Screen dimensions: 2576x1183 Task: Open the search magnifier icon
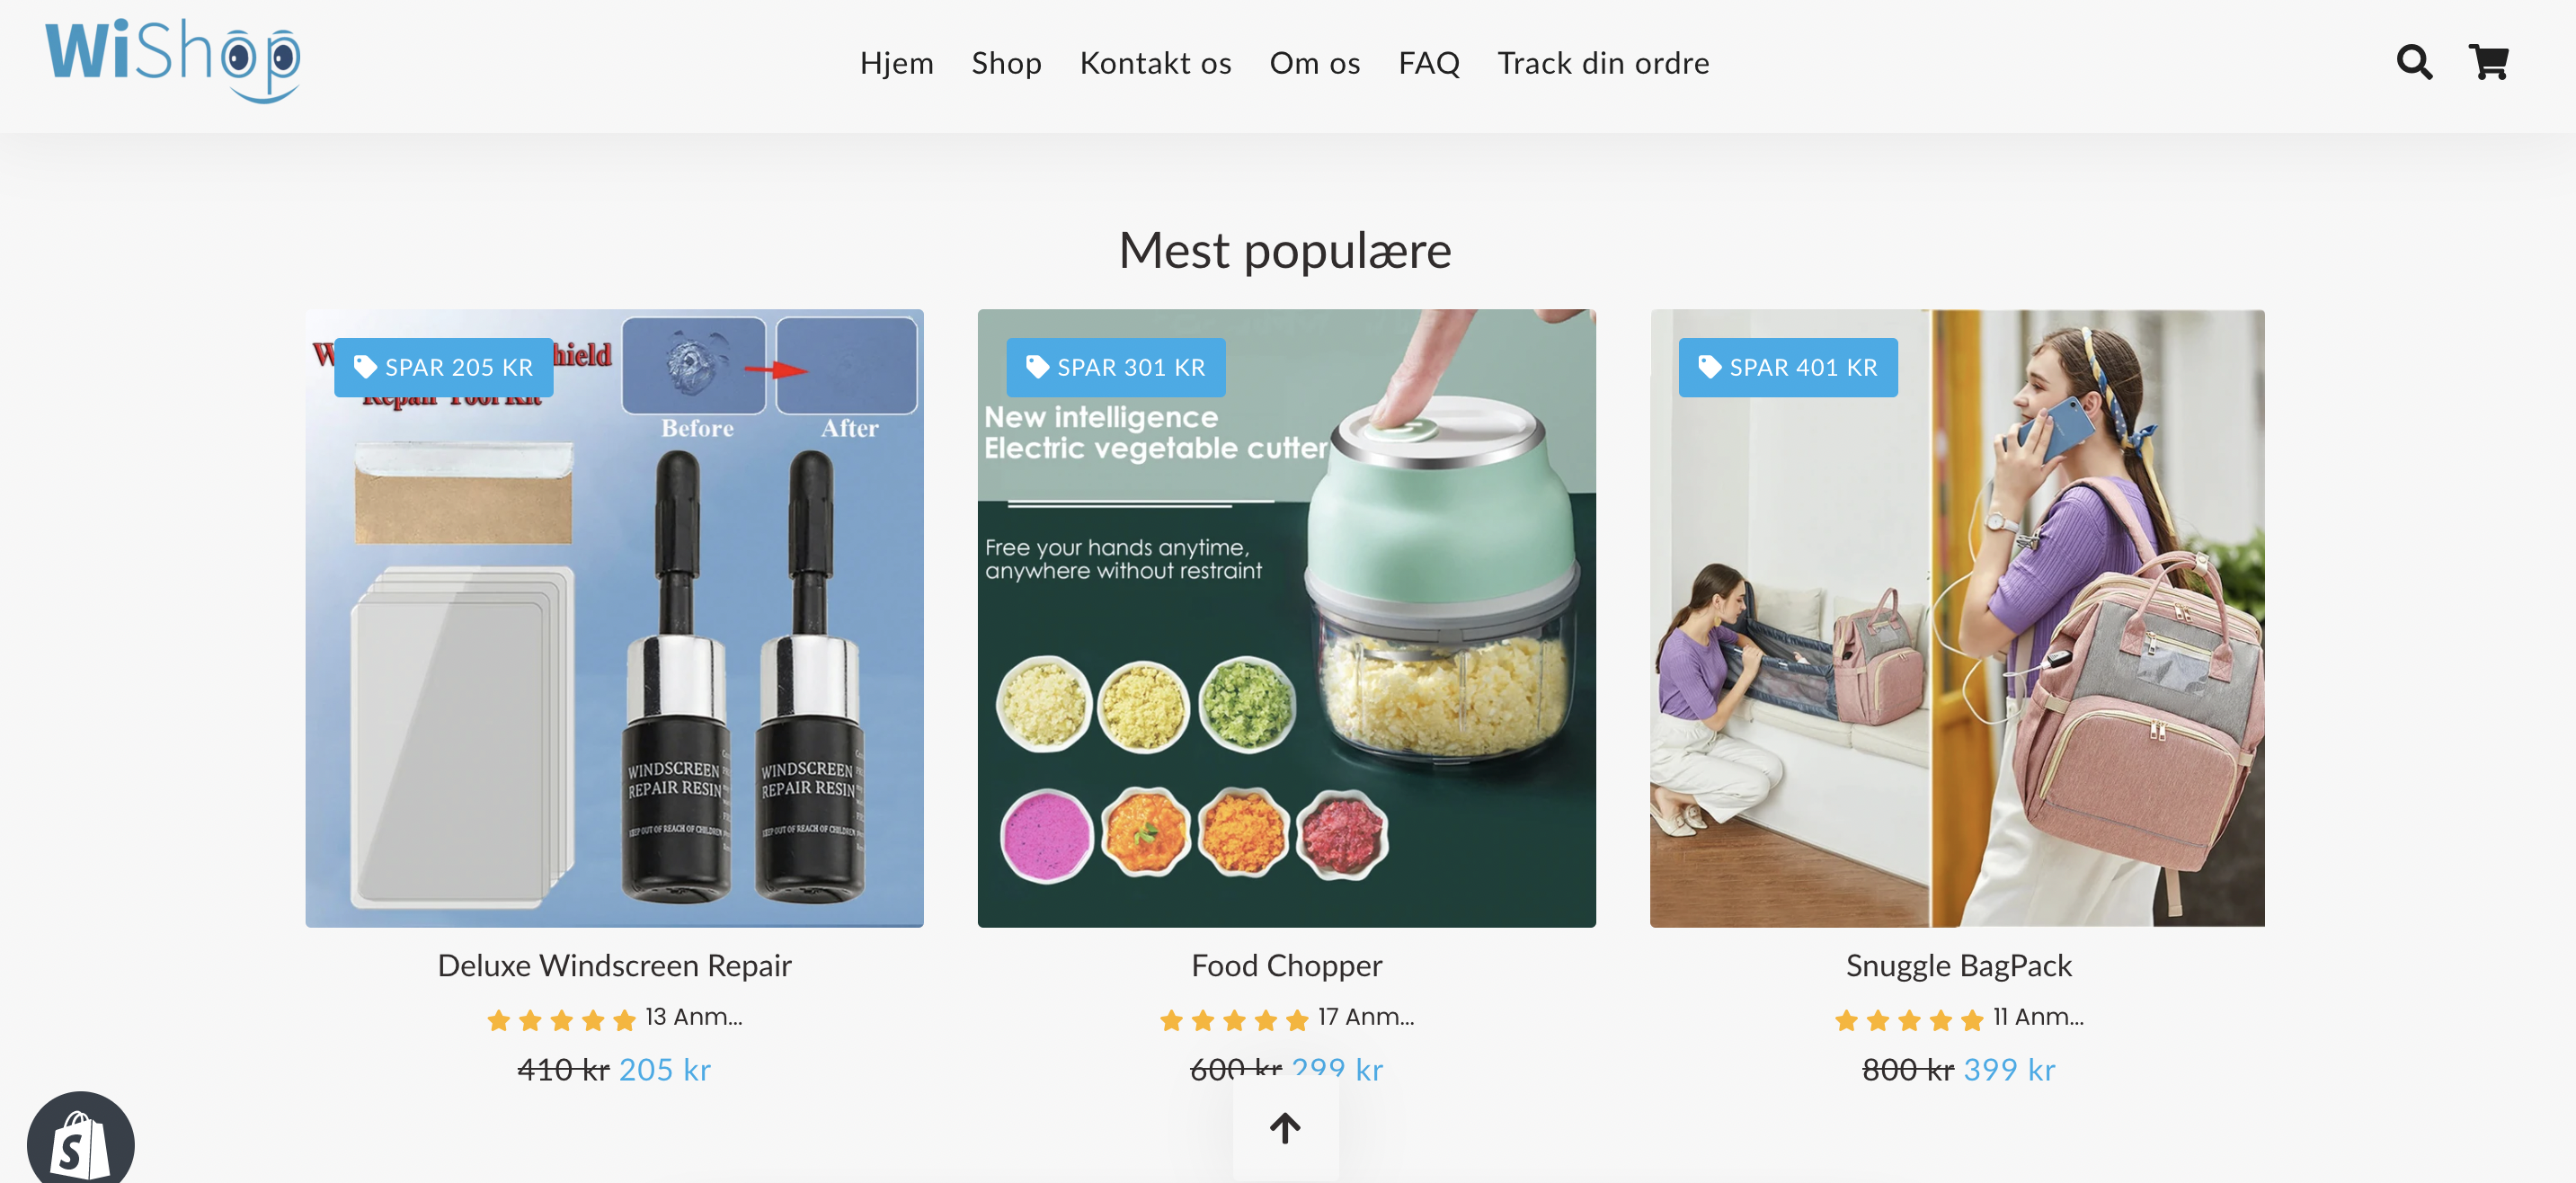[2414, 62]
